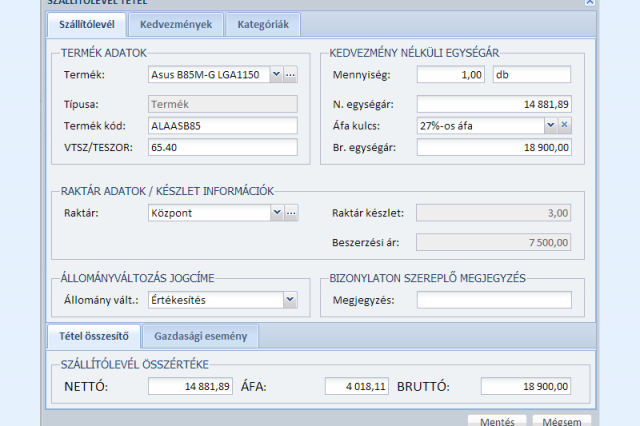Expand the Áfa kulcs dropdown arrow
The width and height of the screenshot is (640, 426).
click(x=551, y=125)
